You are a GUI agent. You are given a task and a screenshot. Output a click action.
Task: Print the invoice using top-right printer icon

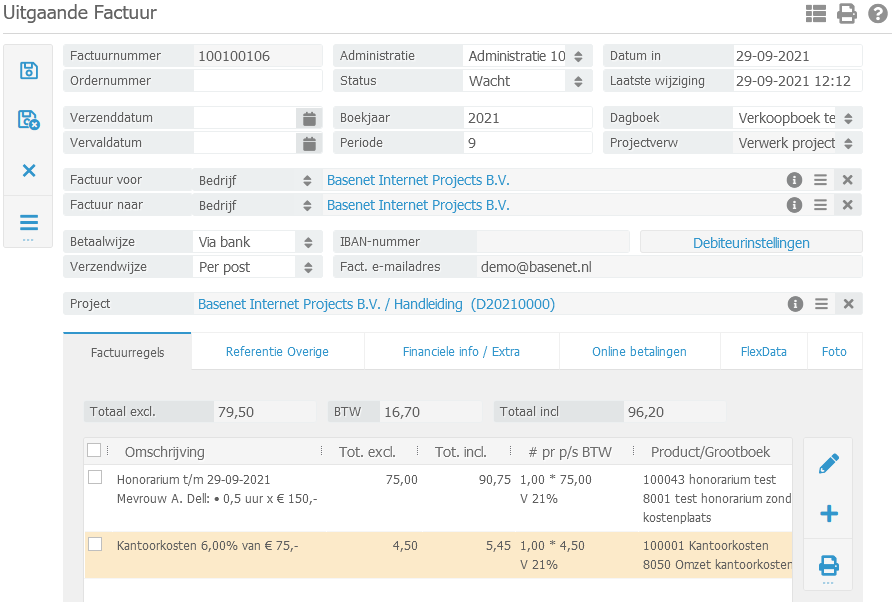(x=847, y=13)
